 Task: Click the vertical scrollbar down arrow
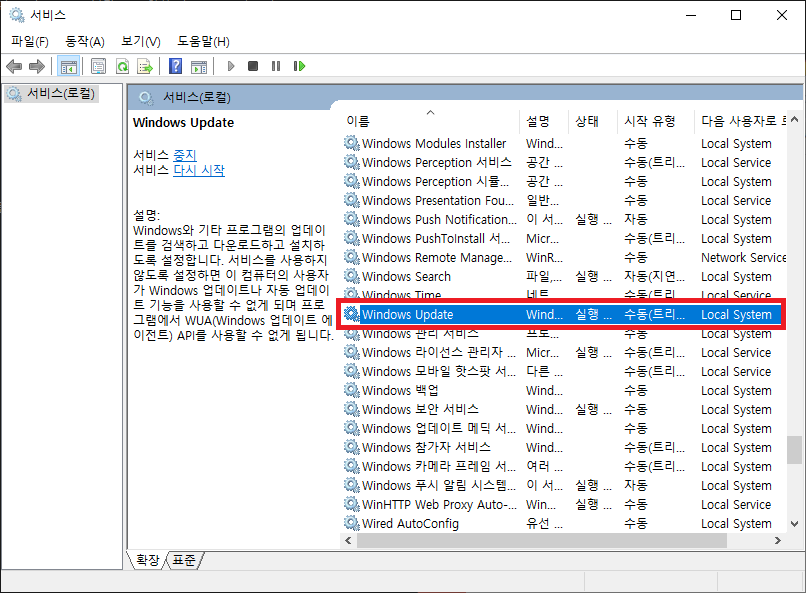[794, 524]
